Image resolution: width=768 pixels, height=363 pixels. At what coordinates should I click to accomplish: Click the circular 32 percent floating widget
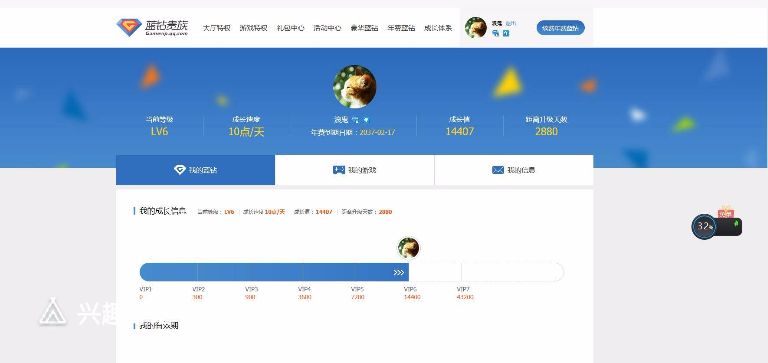pos(704,226)
